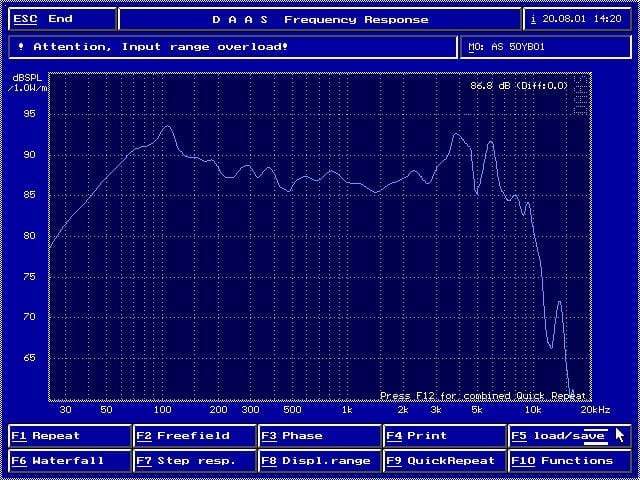Open the F6 Waterfall plot
This screenshot has width=640, height=480.
point(70,461)
